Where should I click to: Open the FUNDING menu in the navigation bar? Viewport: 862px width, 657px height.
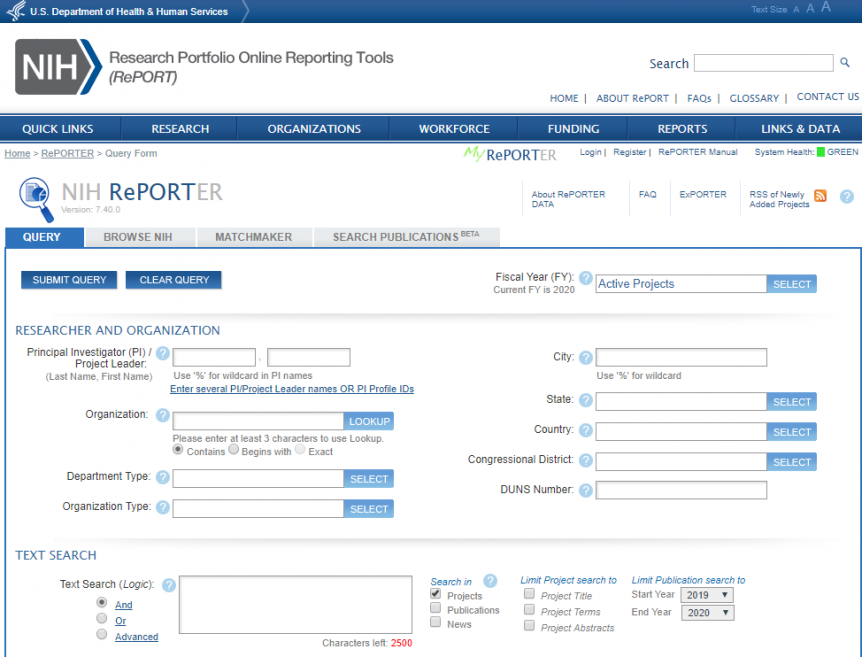(x=571, y=128)
